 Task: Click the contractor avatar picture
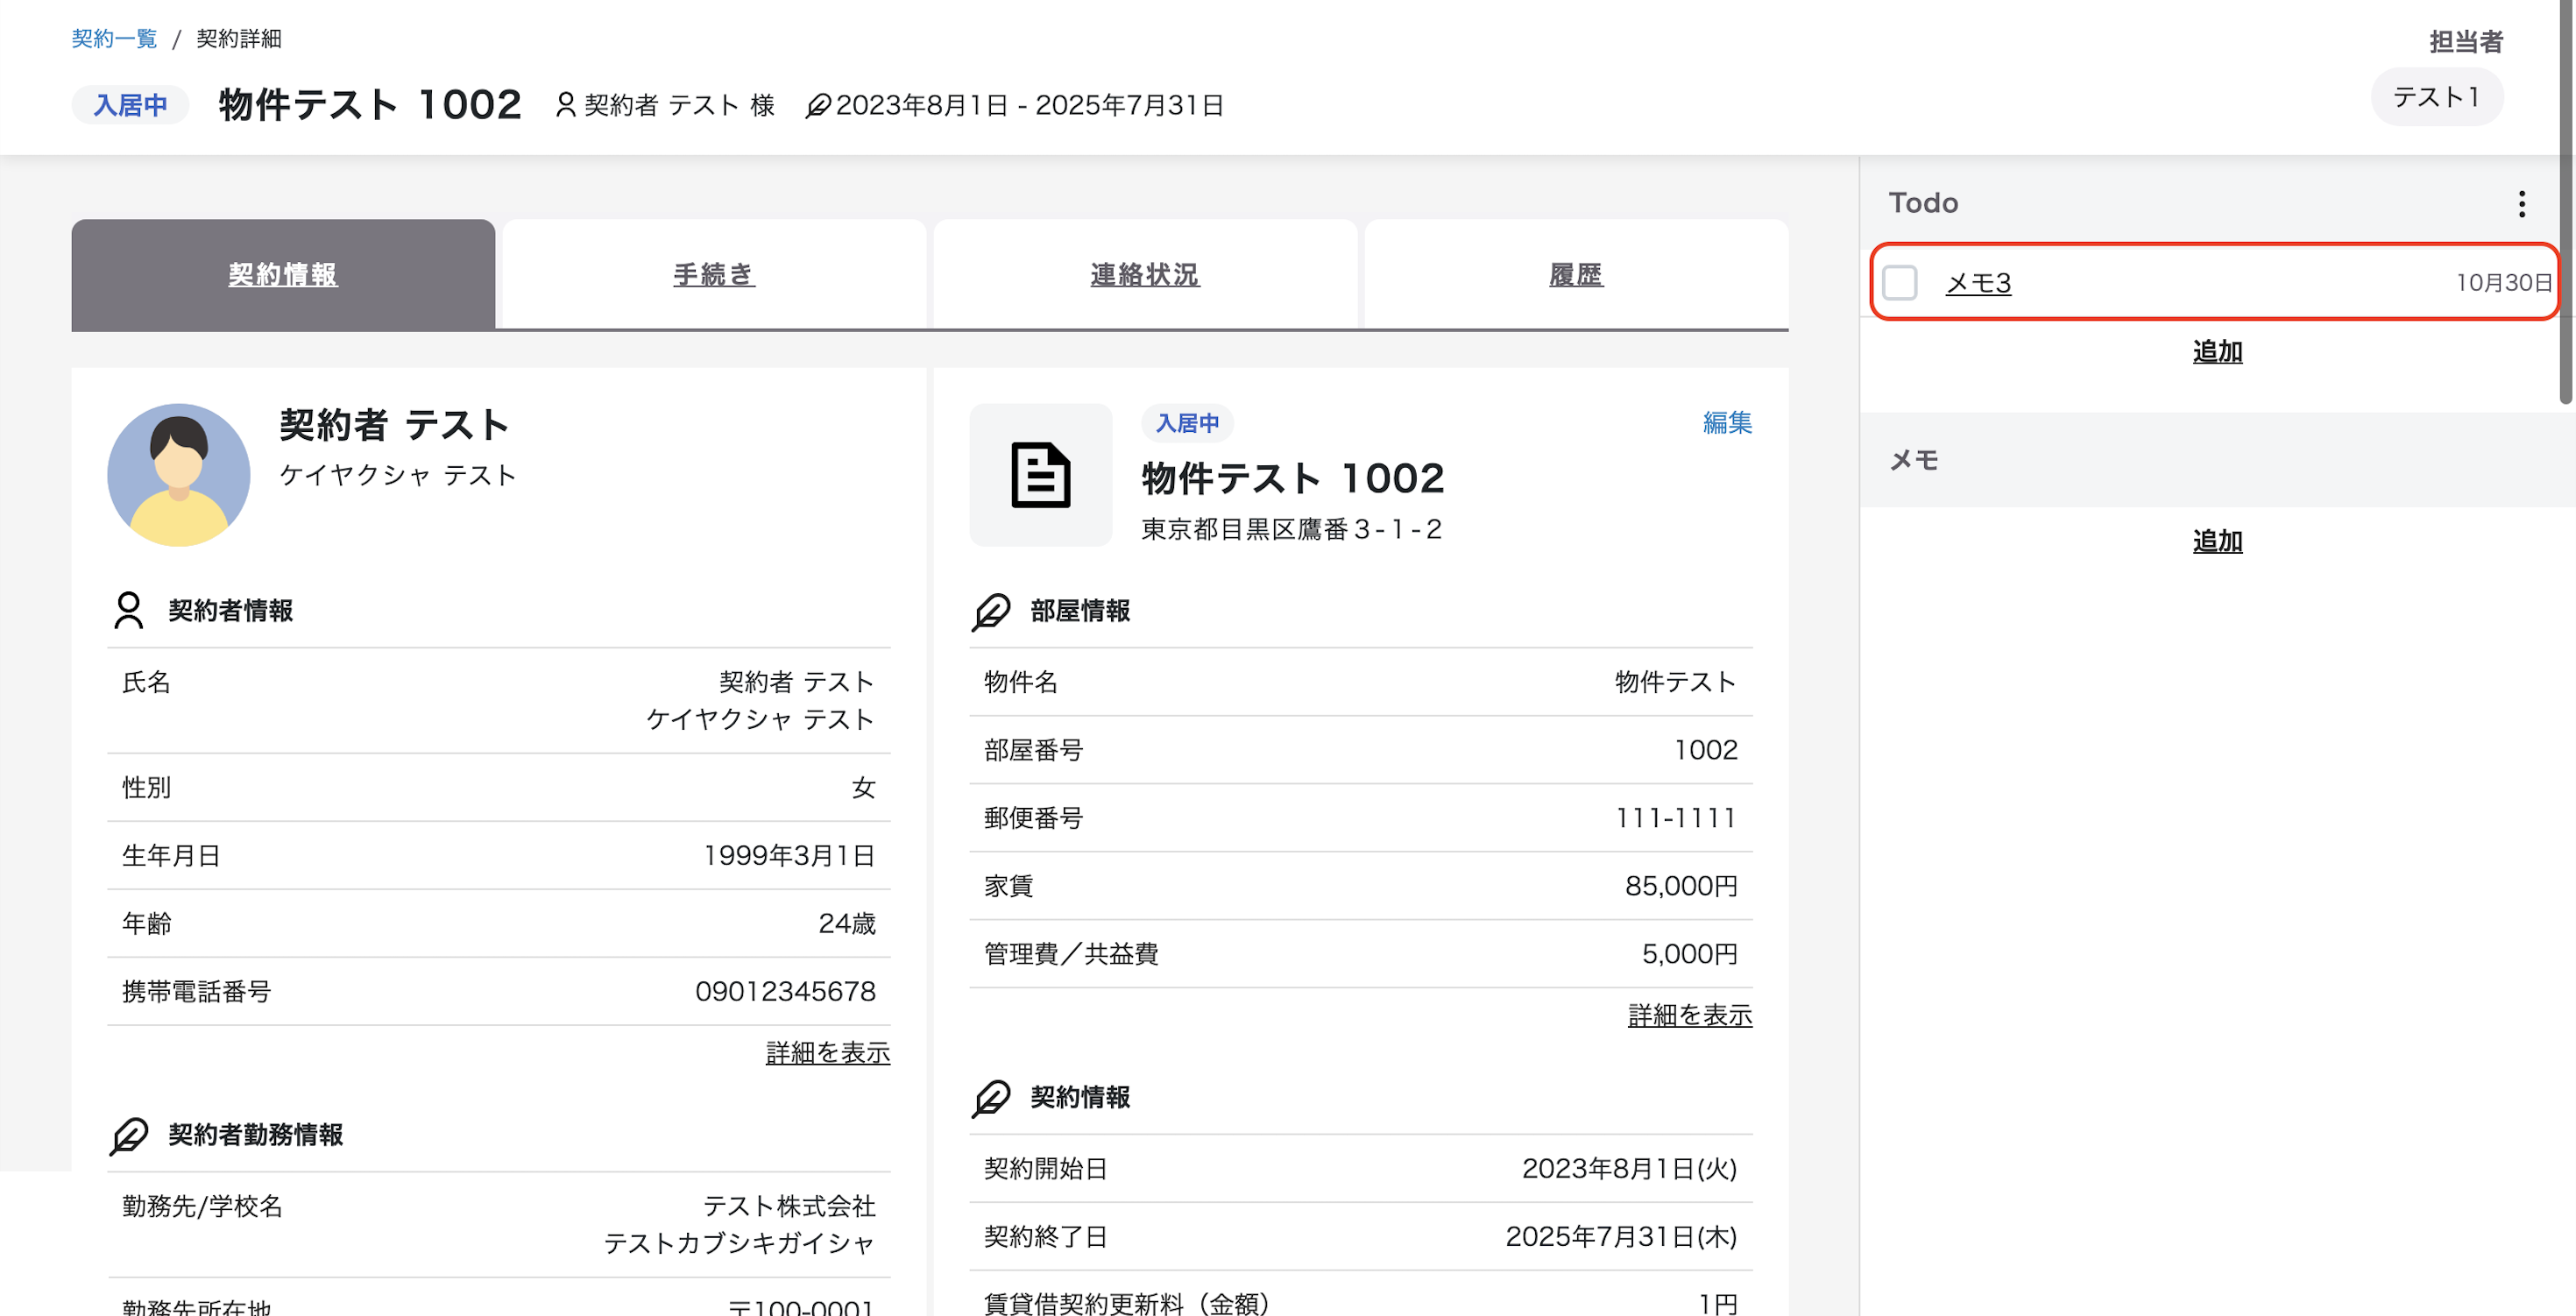179,475
